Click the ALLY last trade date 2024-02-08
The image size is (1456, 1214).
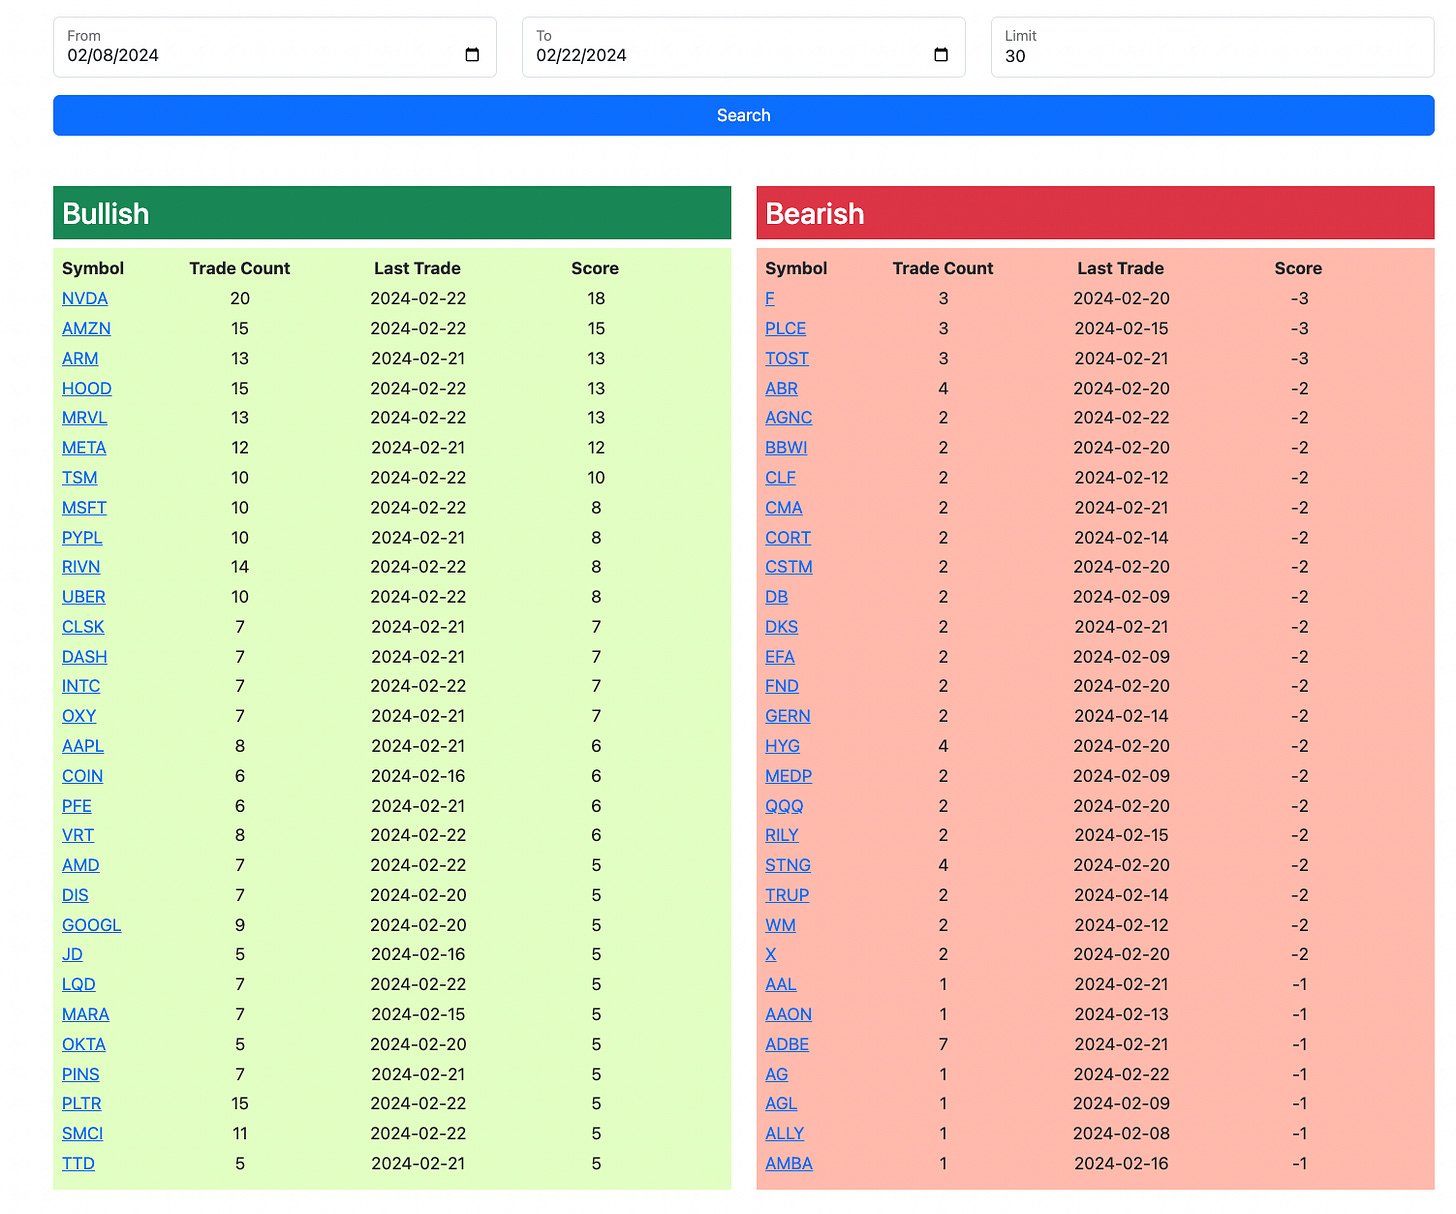point(1121,1133)
